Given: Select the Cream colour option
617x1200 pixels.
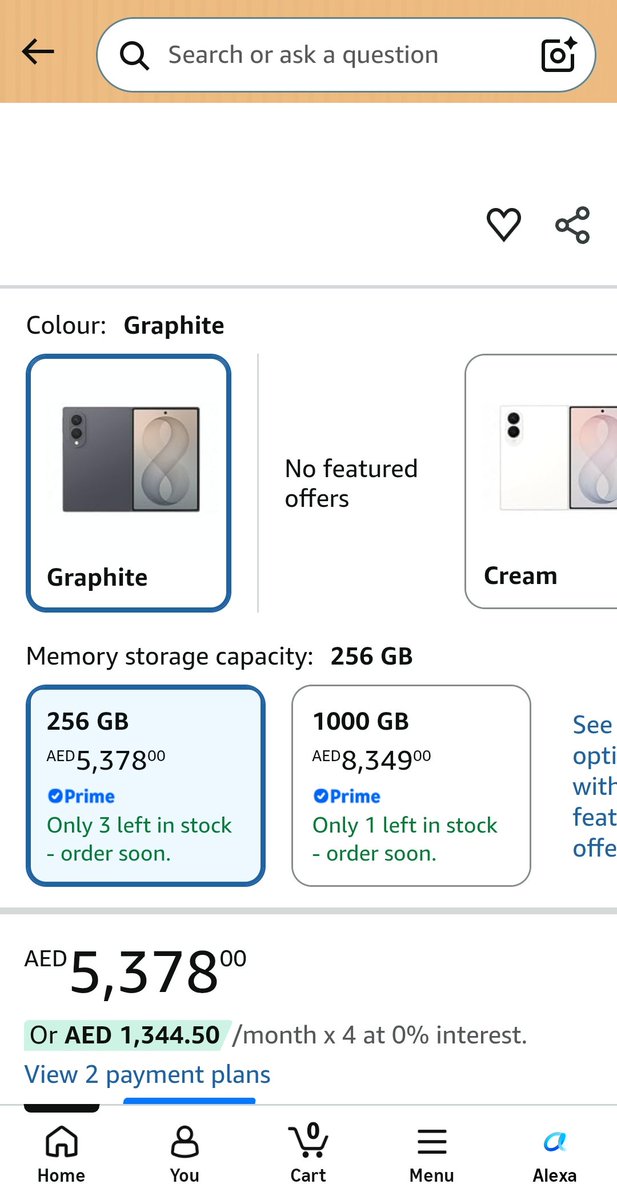Looking at the screenshot, I should point(541,481).
